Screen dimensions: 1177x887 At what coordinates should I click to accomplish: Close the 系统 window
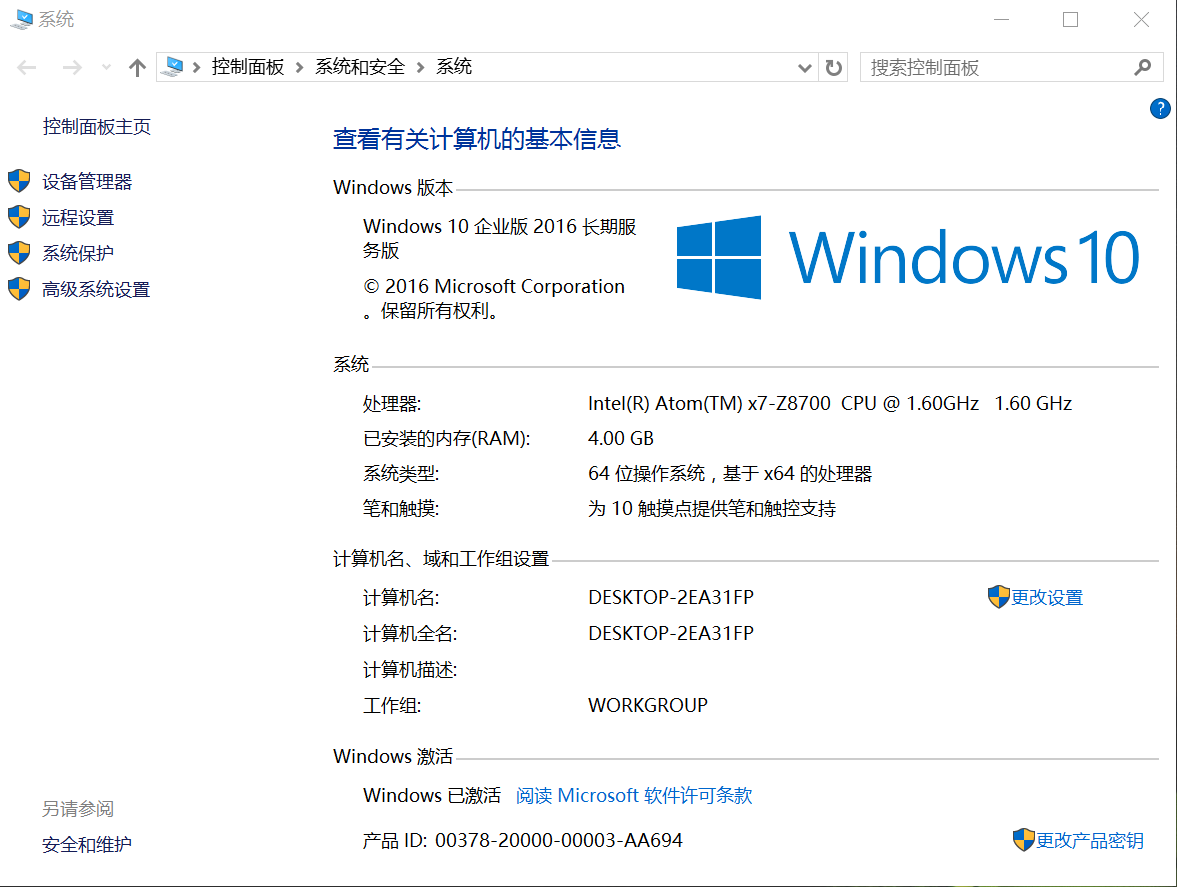1141,20
